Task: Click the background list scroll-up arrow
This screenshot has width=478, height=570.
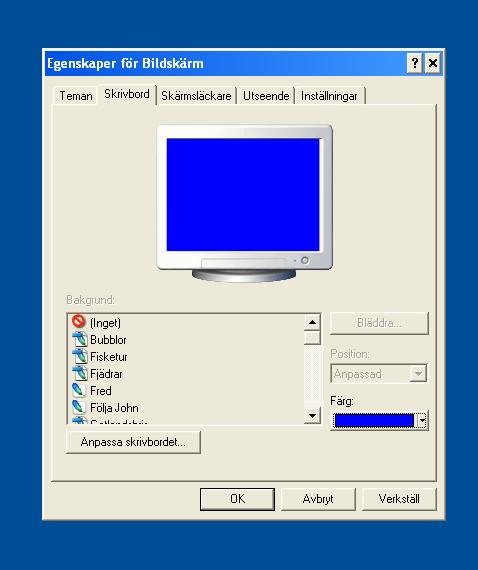Action: click(312, 322)
